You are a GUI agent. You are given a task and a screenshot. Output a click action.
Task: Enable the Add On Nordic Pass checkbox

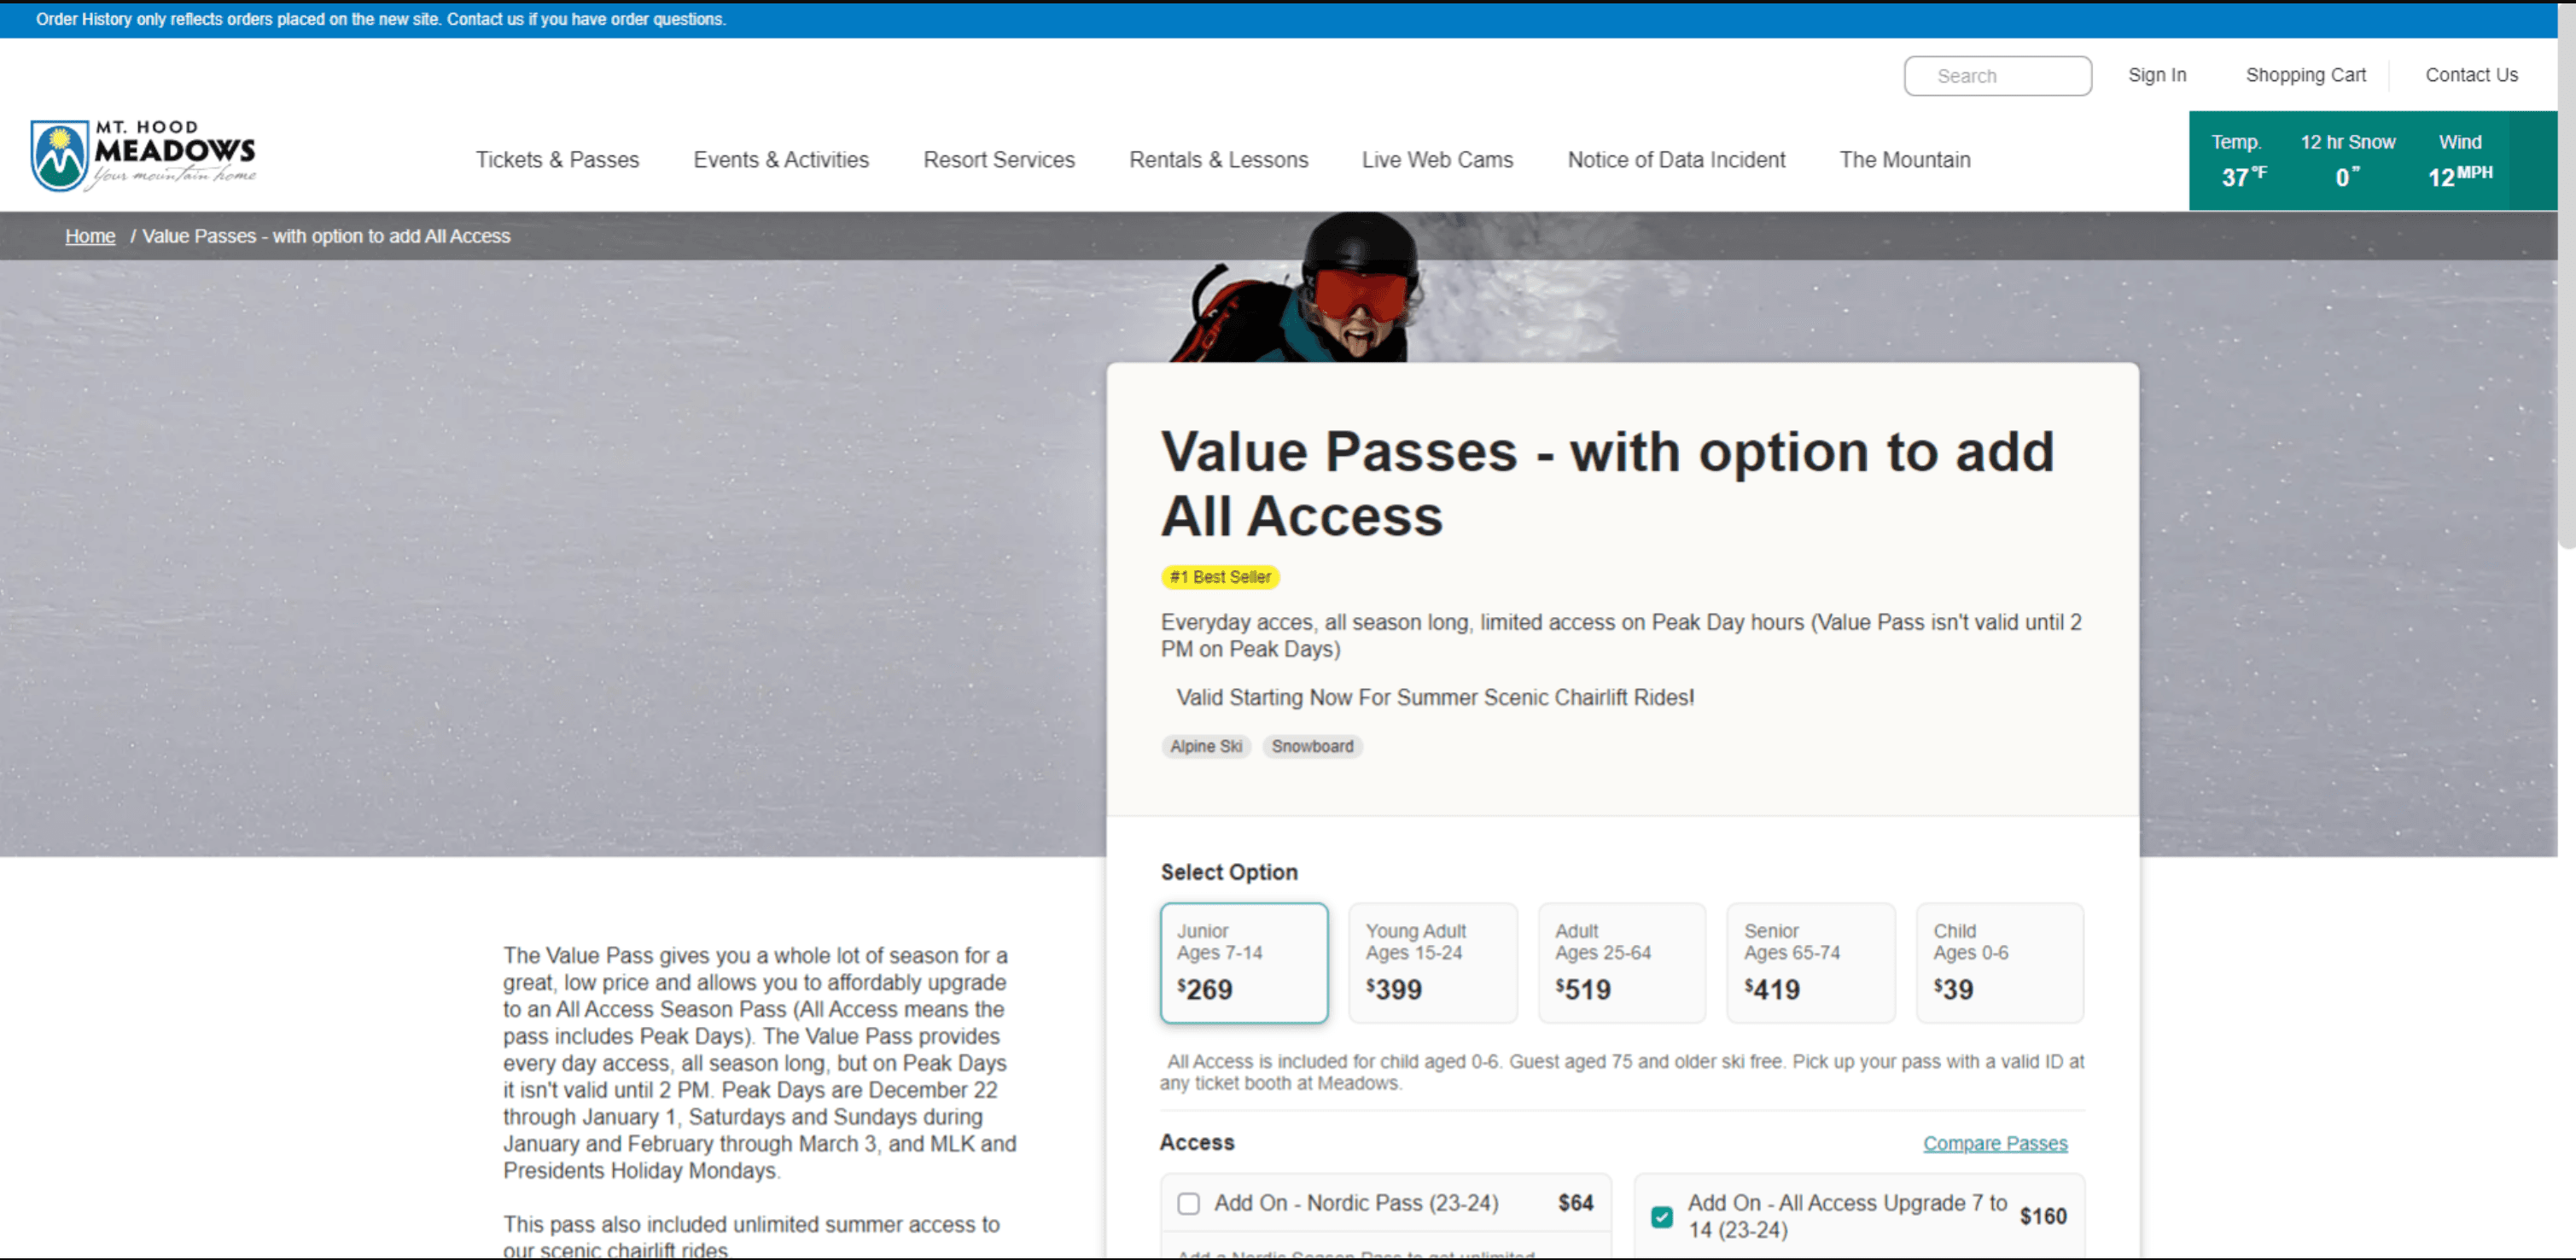coord(1188,1204)
